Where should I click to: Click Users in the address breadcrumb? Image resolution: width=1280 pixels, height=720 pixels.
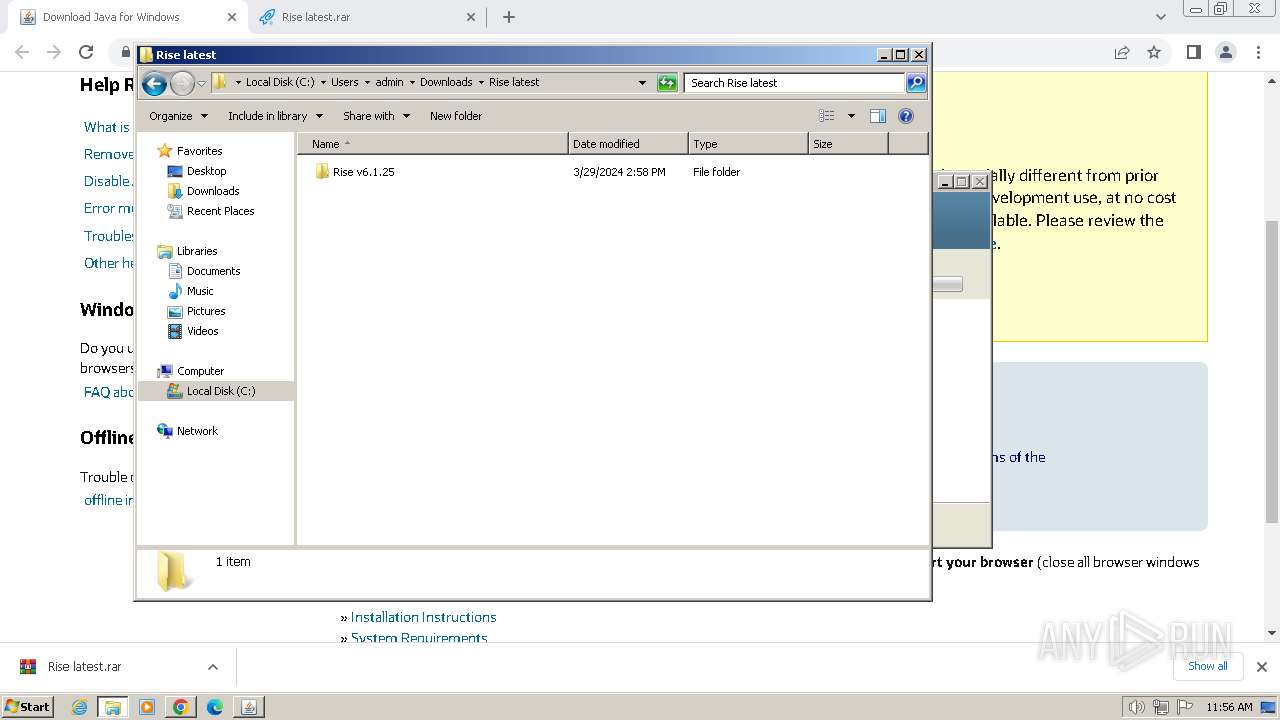pos(344,83)
